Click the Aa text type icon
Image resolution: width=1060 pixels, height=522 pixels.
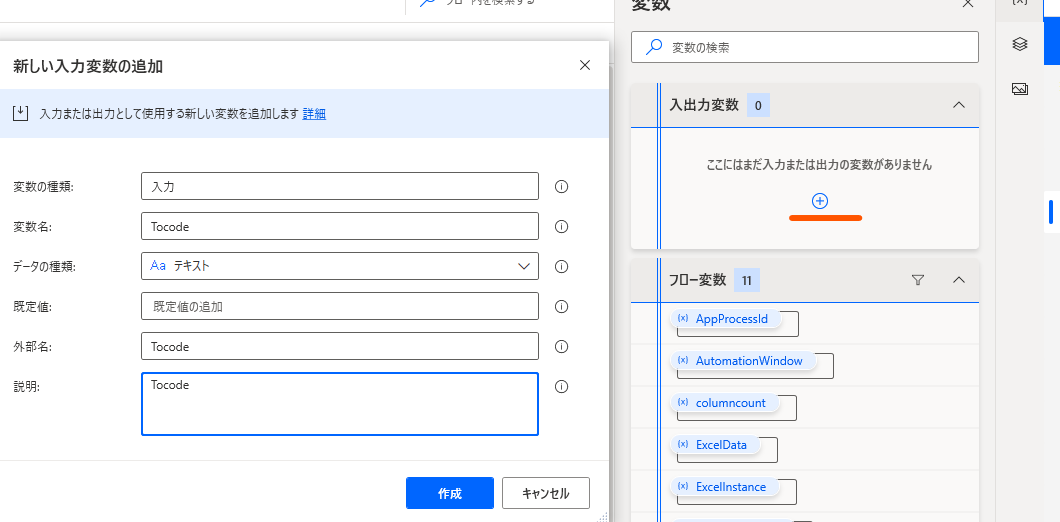point(158,266)
